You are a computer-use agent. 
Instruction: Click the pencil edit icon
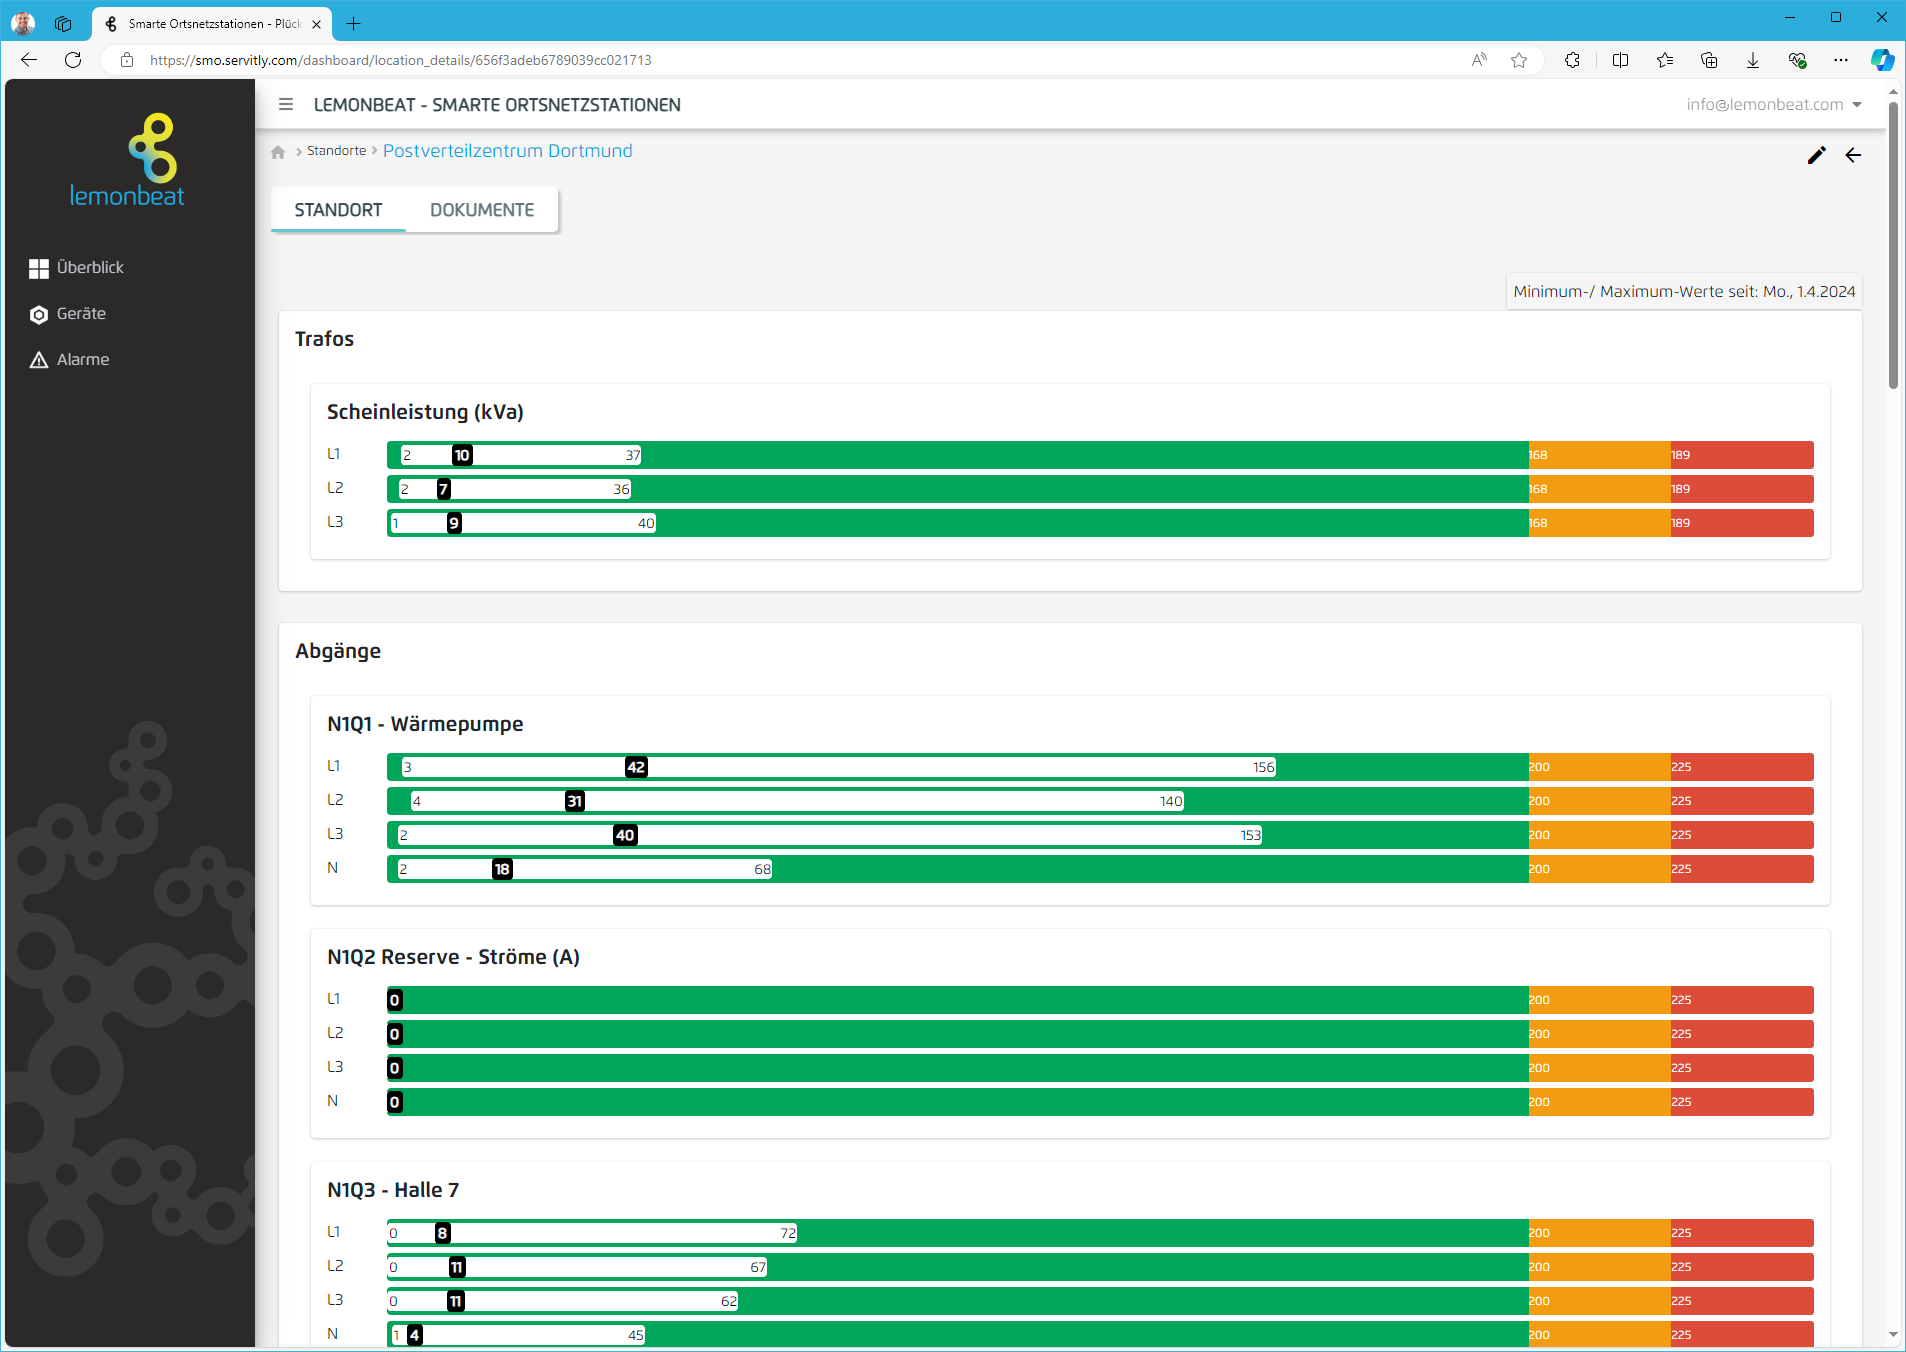(1817, 155)
